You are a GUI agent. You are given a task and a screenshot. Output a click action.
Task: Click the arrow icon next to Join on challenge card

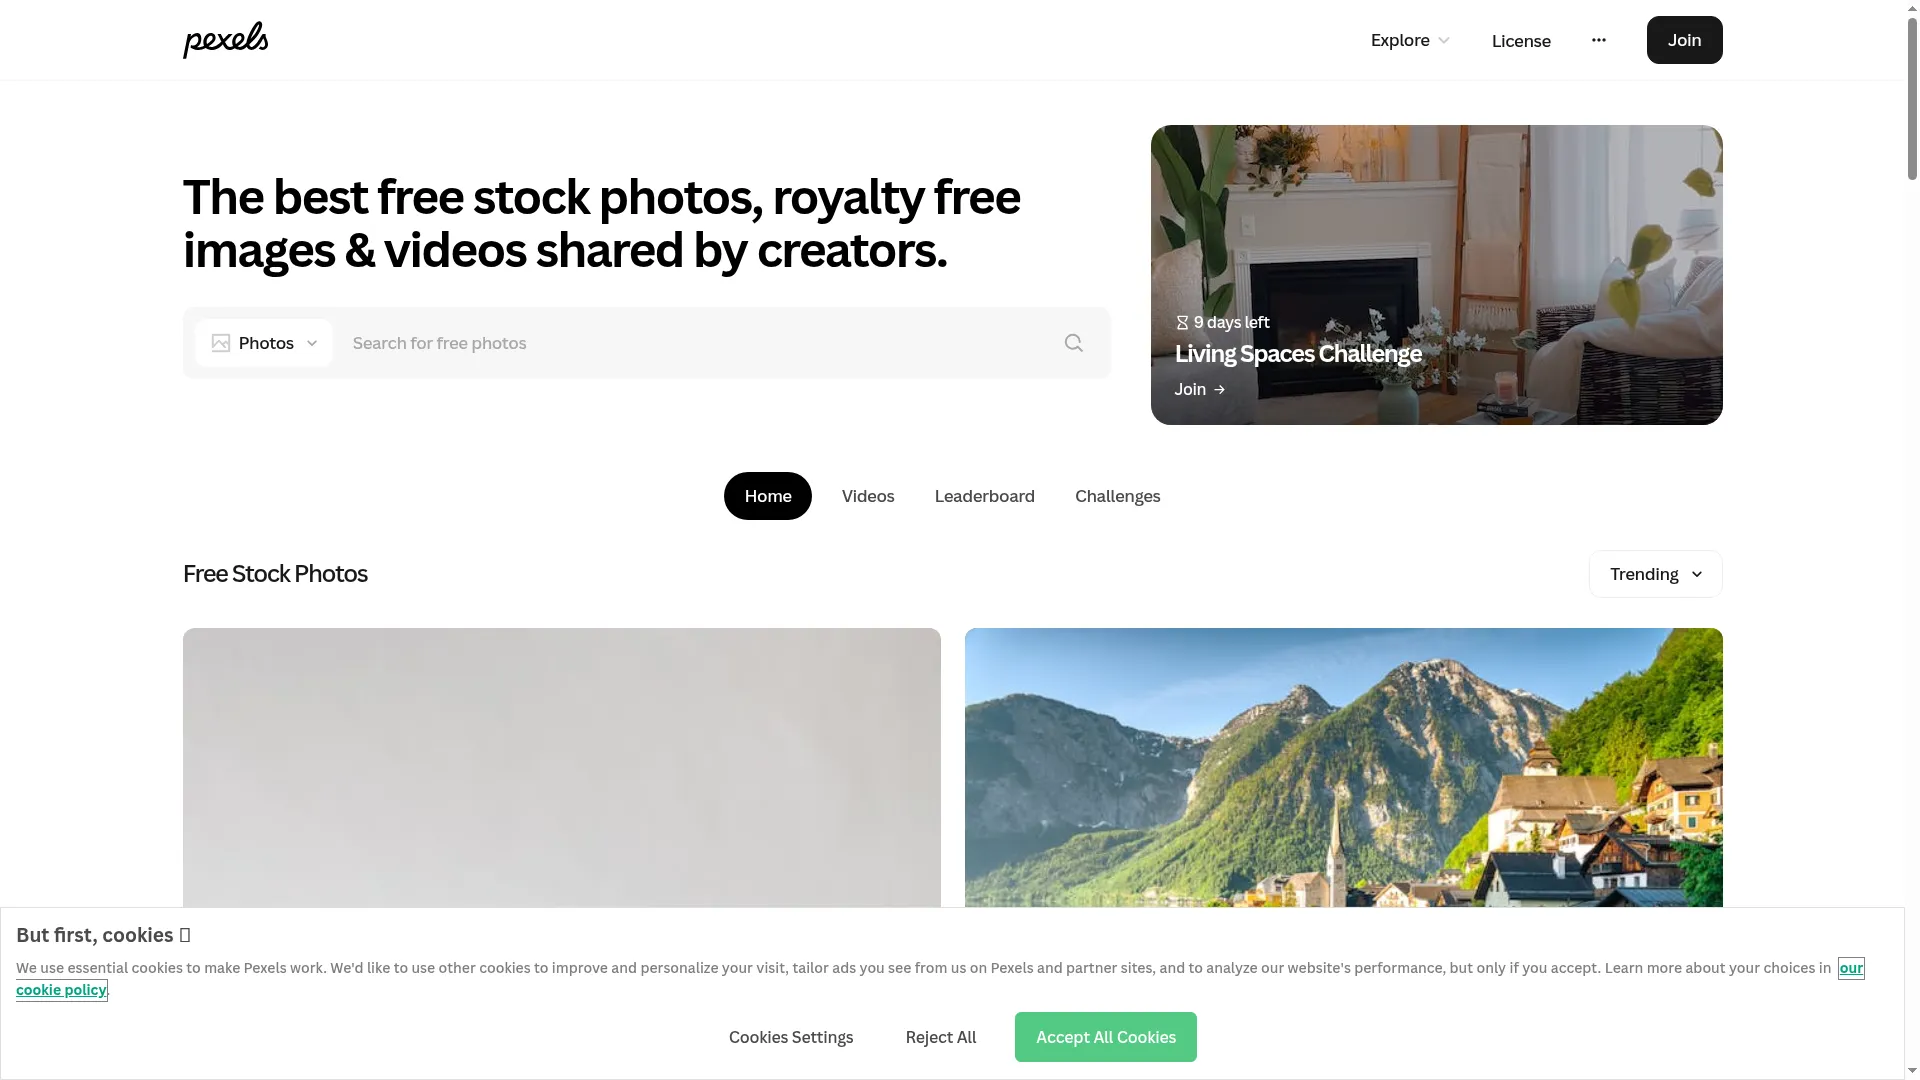pos(1219,389)
